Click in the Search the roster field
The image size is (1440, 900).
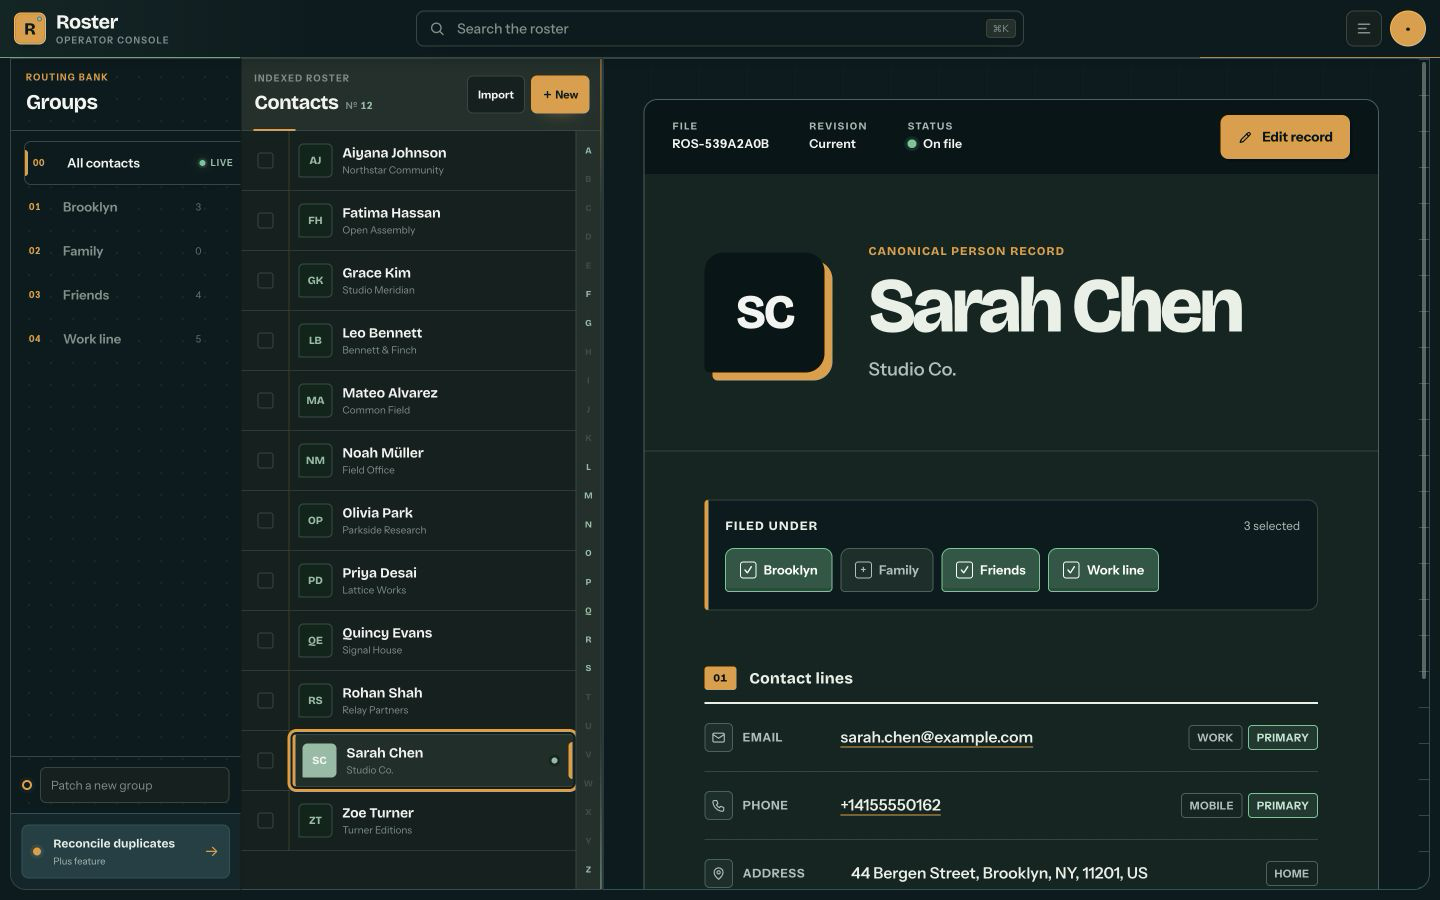click(x=720, y=29)
